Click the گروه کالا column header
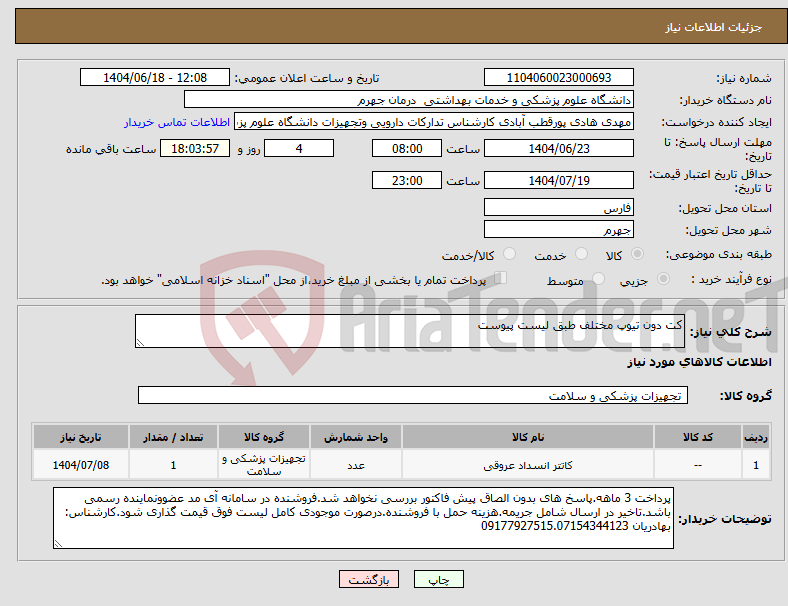 [264, 437]
